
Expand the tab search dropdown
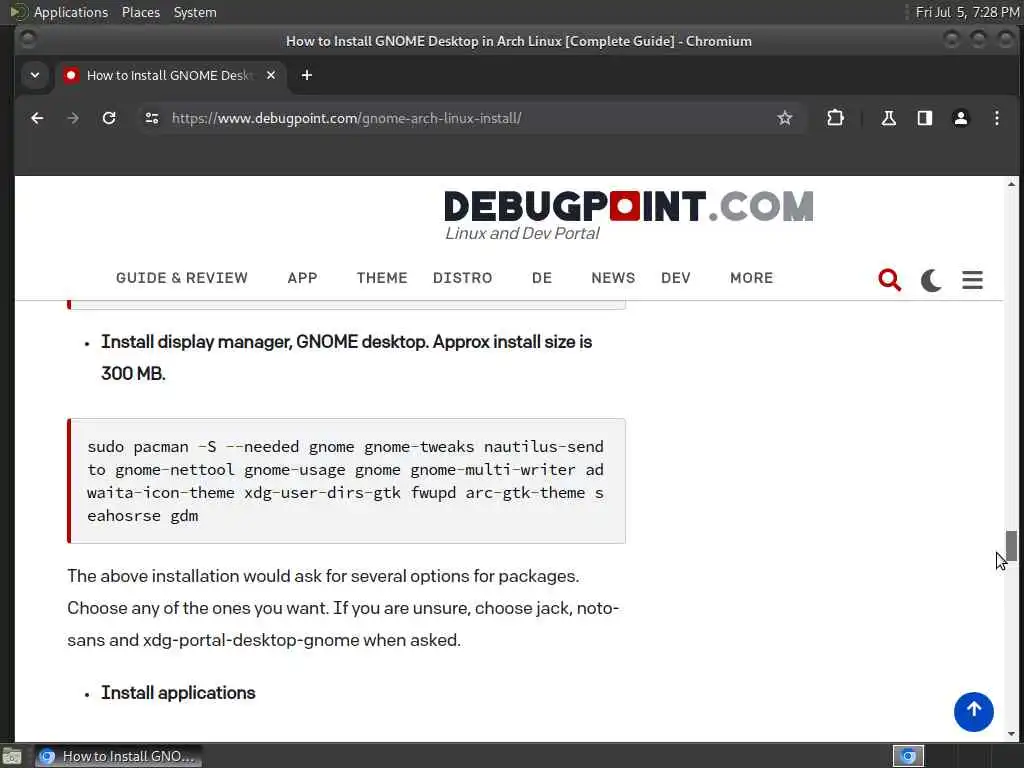tap(35, 75)
